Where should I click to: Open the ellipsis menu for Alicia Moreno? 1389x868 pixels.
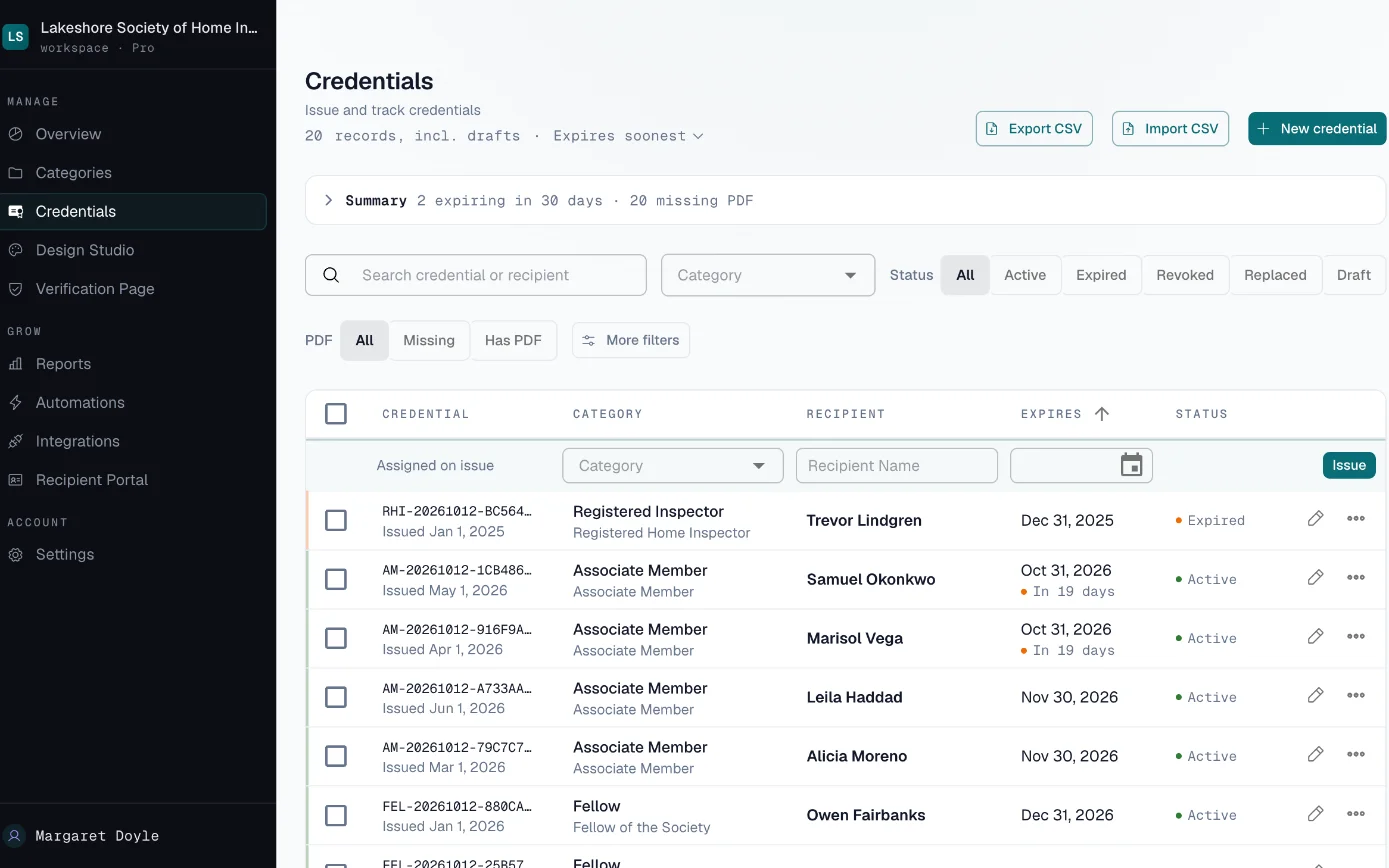click(x=1356, y=754)
